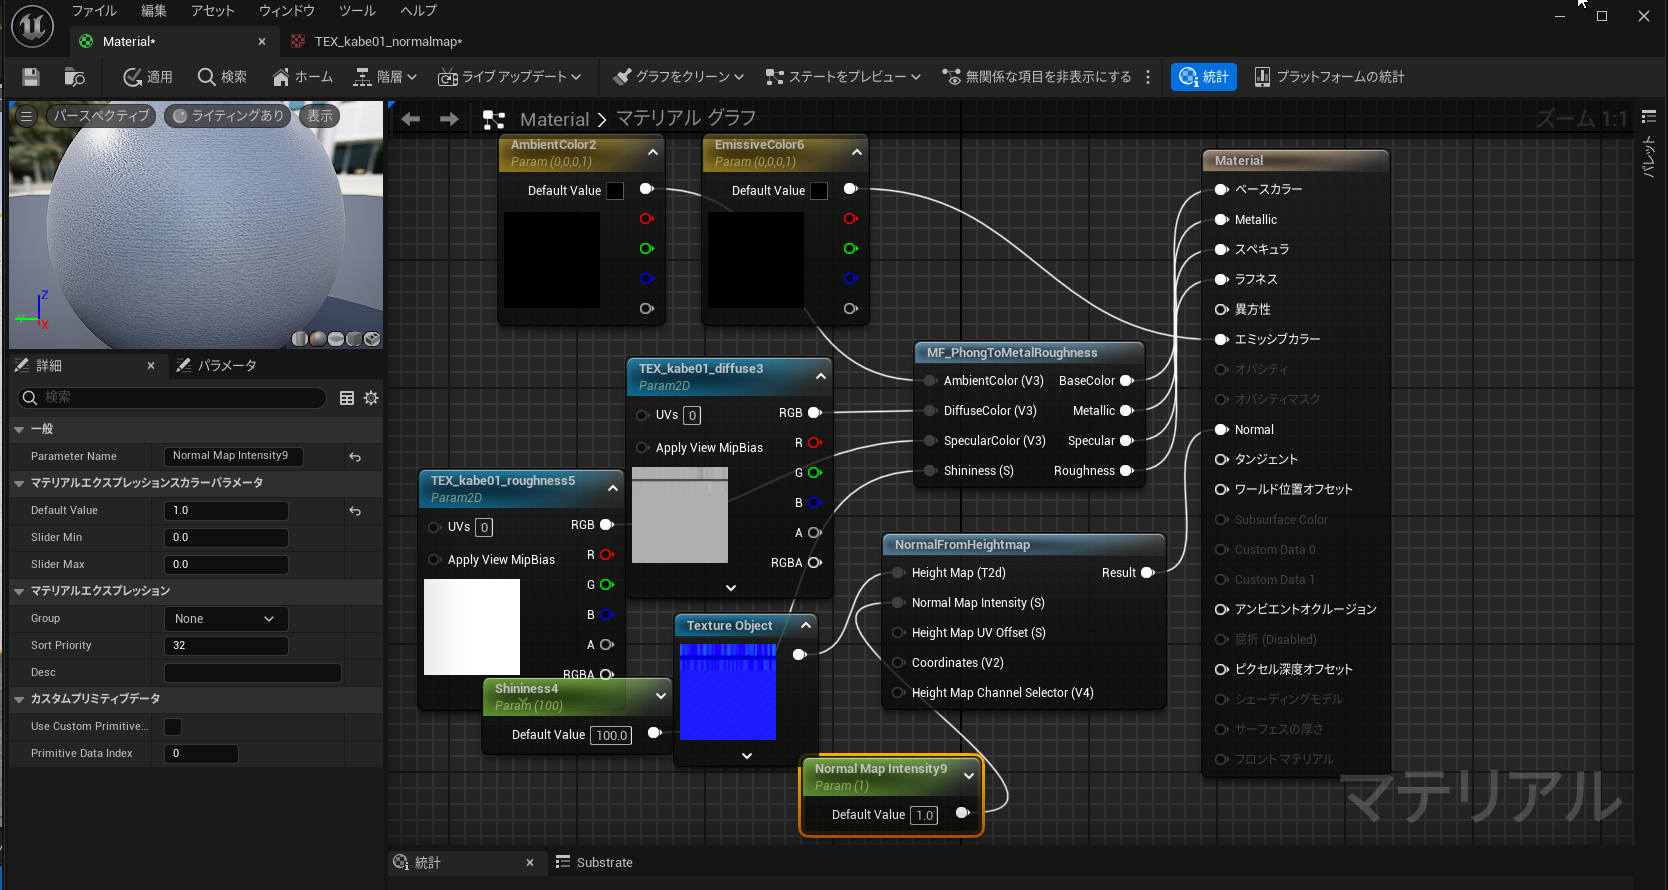Collapse the 一般 section
This screenshot has height=890, width=1668.
[x=19, y=429]
